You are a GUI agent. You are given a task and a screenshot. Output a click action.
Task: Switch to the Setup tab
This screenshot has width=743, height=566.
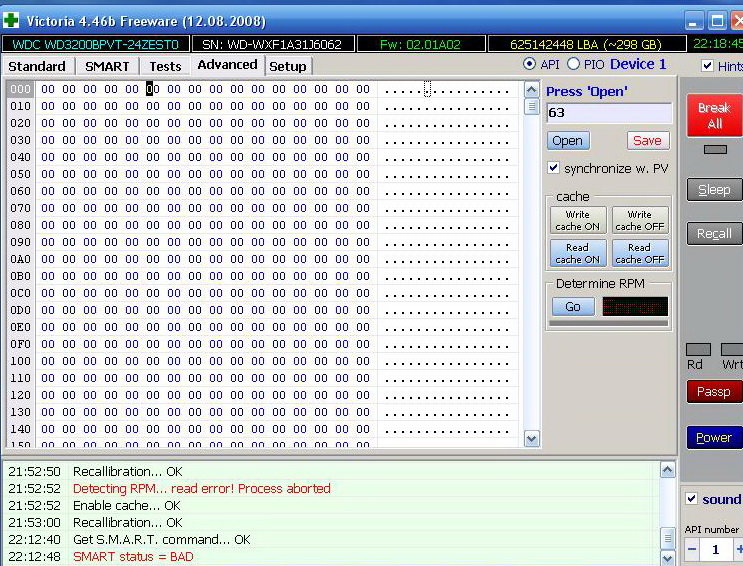point(288,66)
